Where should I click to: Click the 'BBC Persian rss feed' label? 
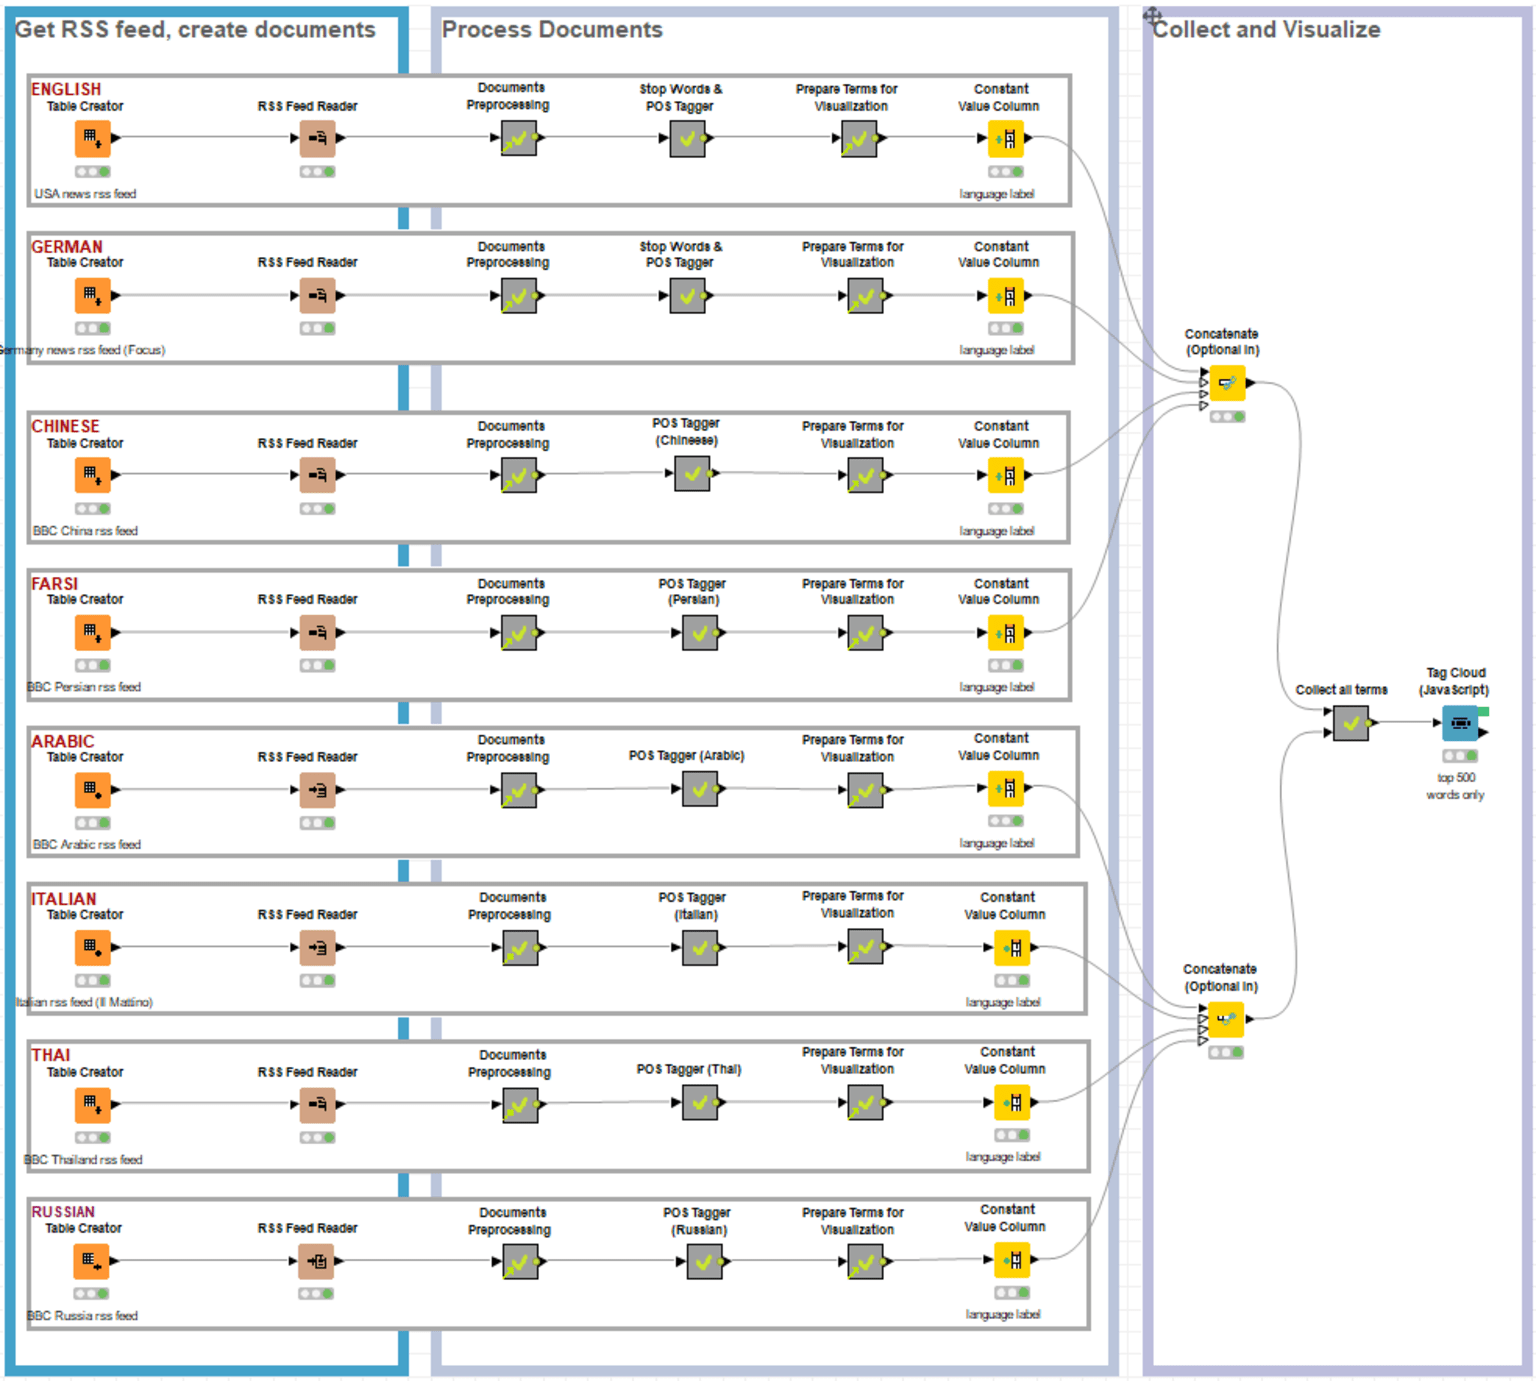(84, 687)
